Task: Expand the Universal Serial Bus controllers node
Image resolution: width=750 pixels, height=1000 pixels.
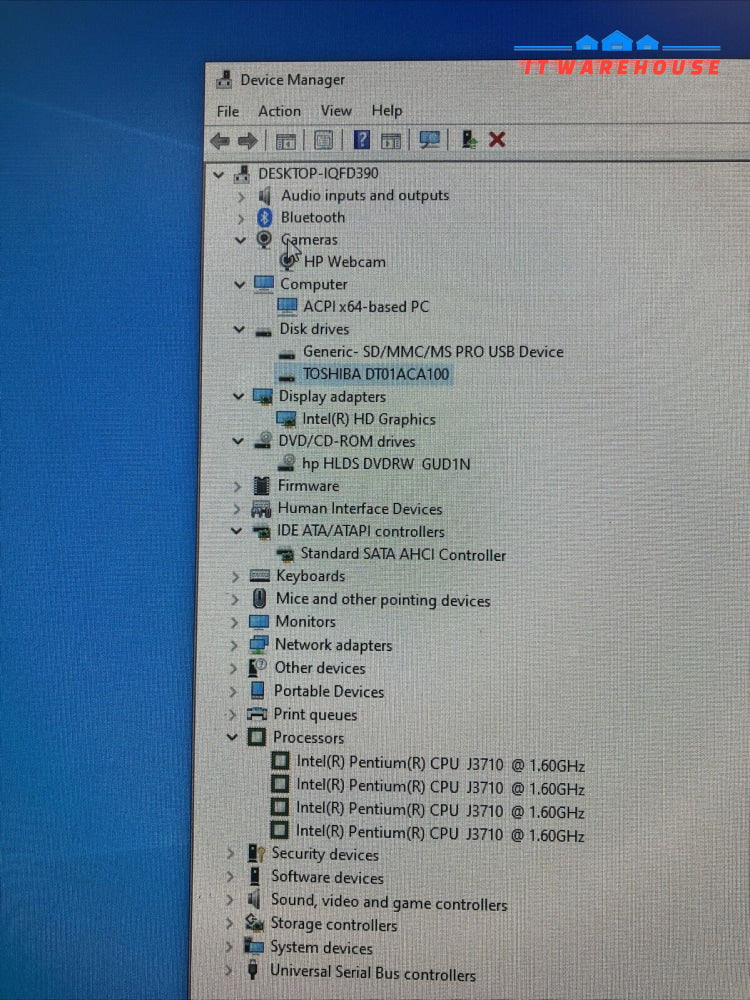Action: [x=229, y=971]
